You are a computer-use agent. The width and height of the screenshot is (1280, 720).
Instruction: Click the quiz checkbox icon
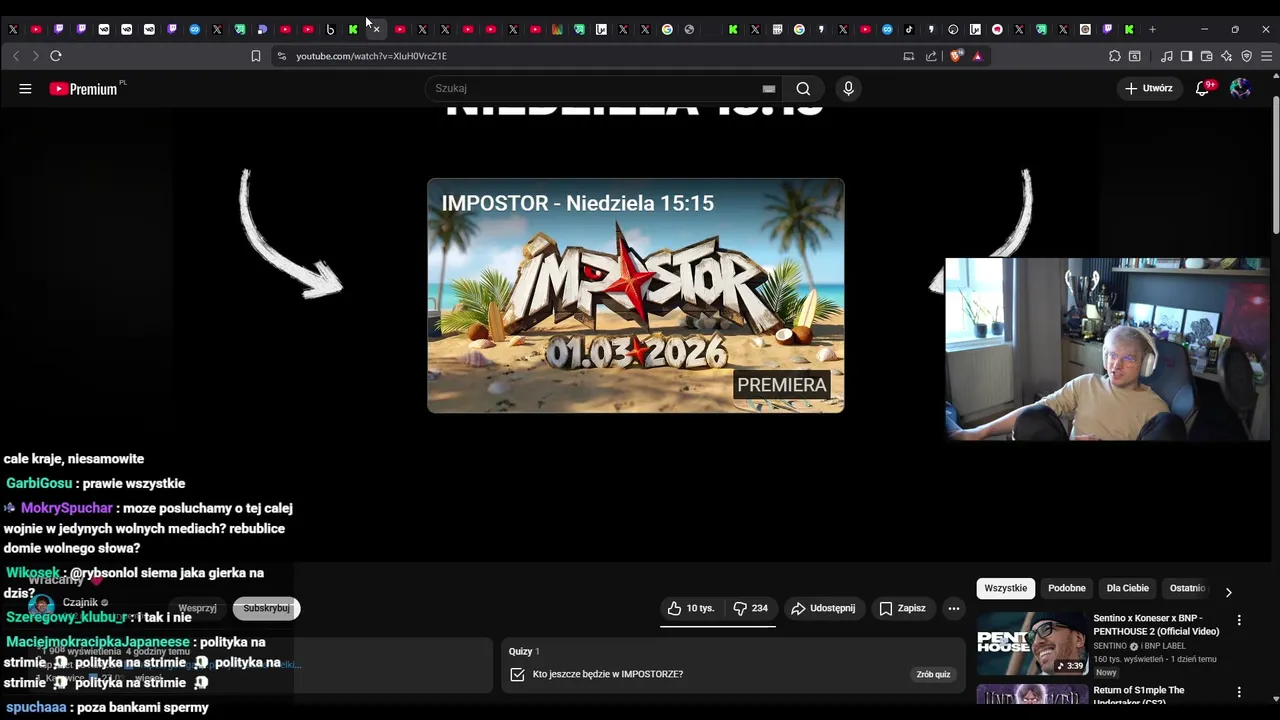coord(517,674)
